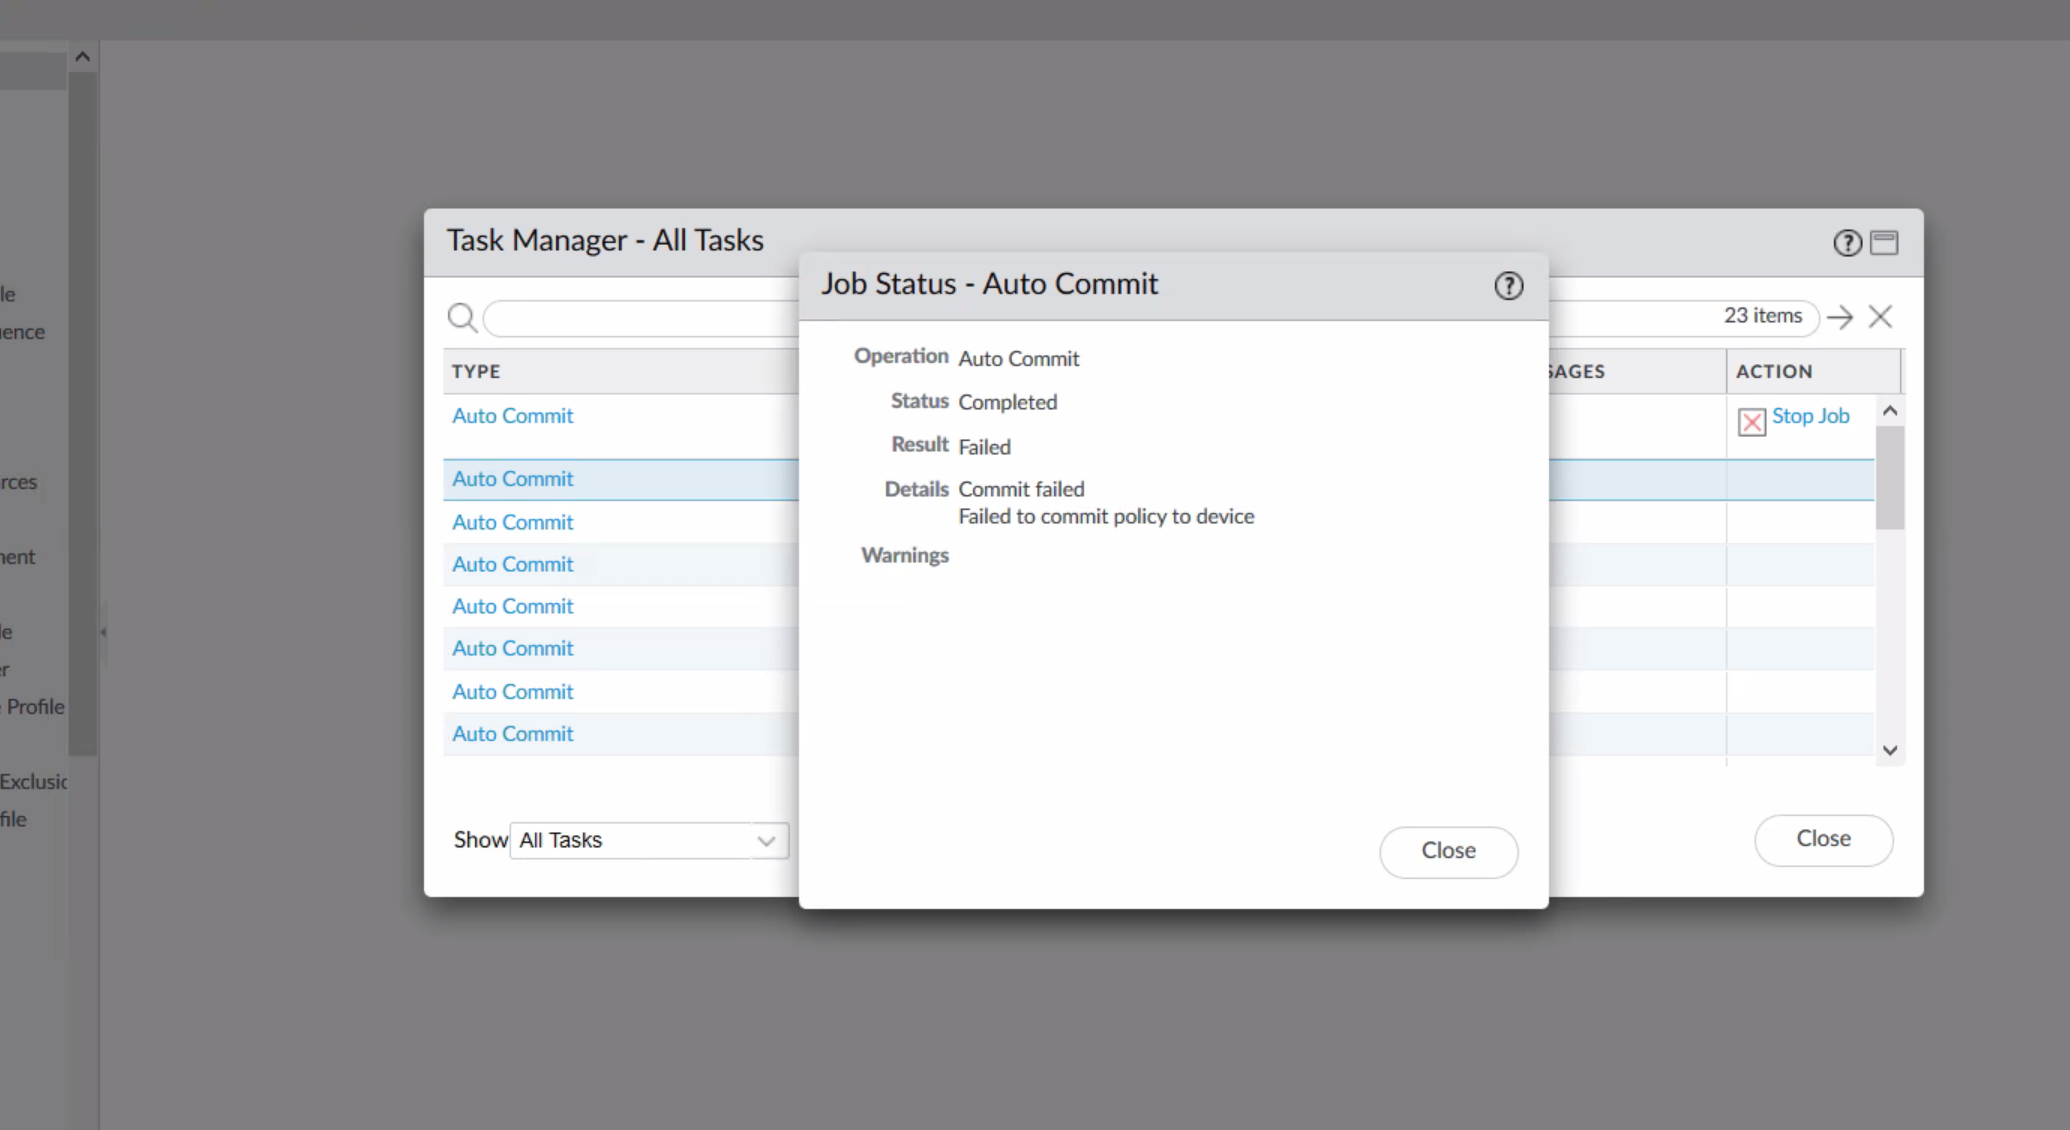Click the Stop Job link
The width and height of the screenshot is (2070, 1130).
pyautogui.click(x=1810, y=416)
